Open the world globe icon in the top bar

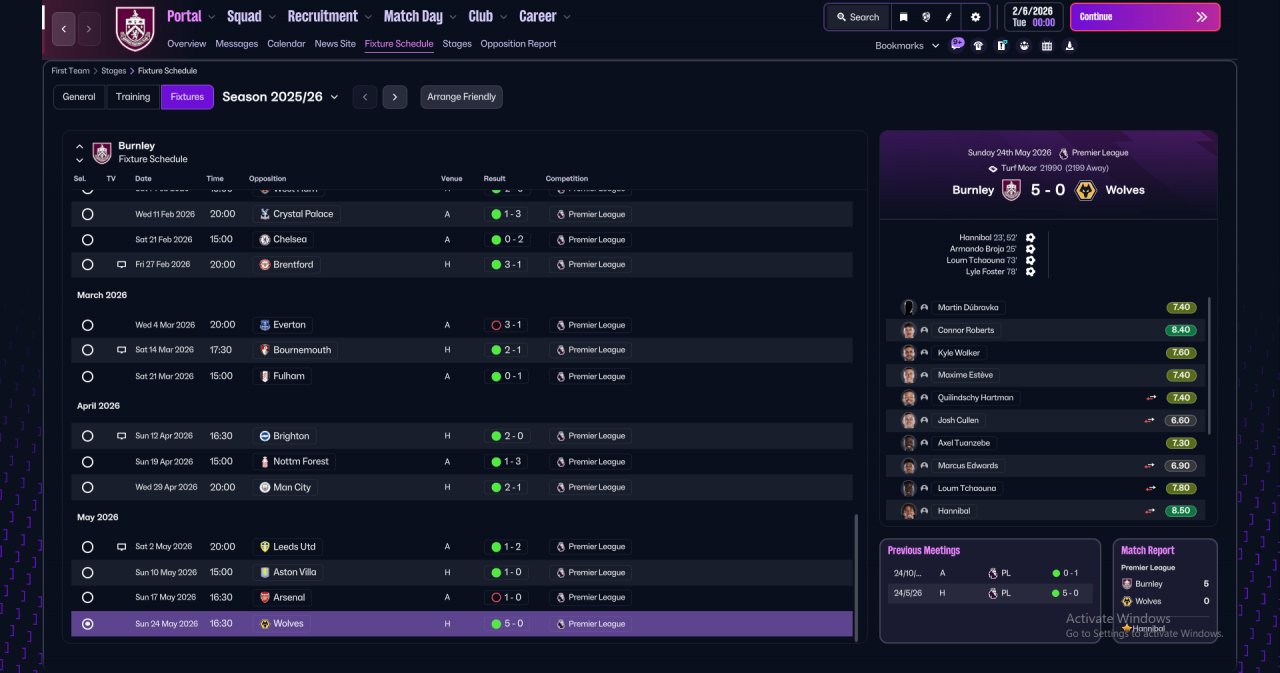pyautogui.click(x=927, y=17)
